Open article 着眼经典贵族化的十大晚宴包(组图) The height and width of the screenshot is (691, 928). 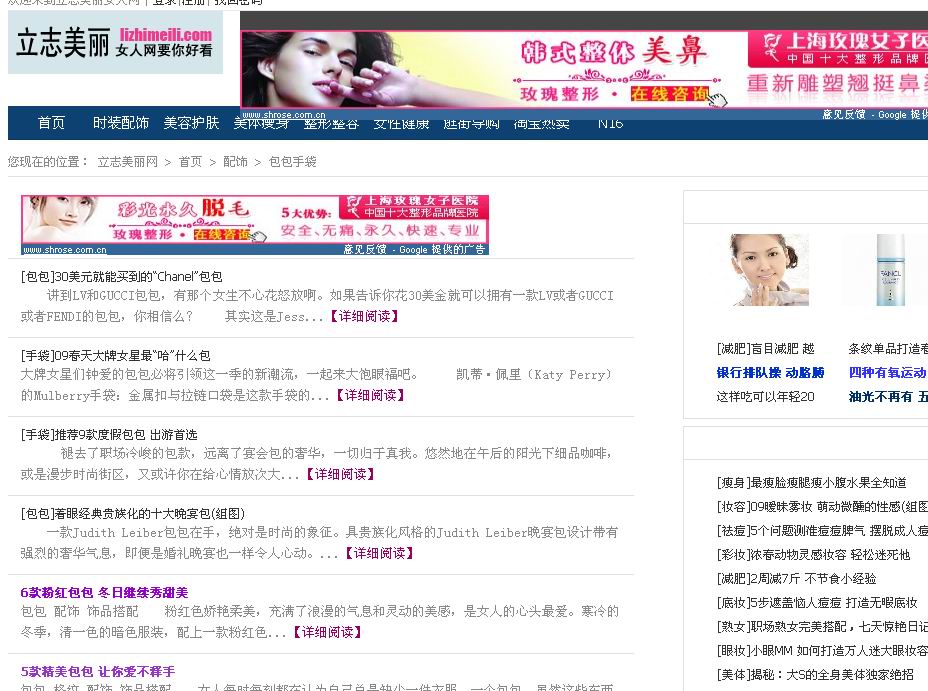pyautogui.click(x=133, y=514)
